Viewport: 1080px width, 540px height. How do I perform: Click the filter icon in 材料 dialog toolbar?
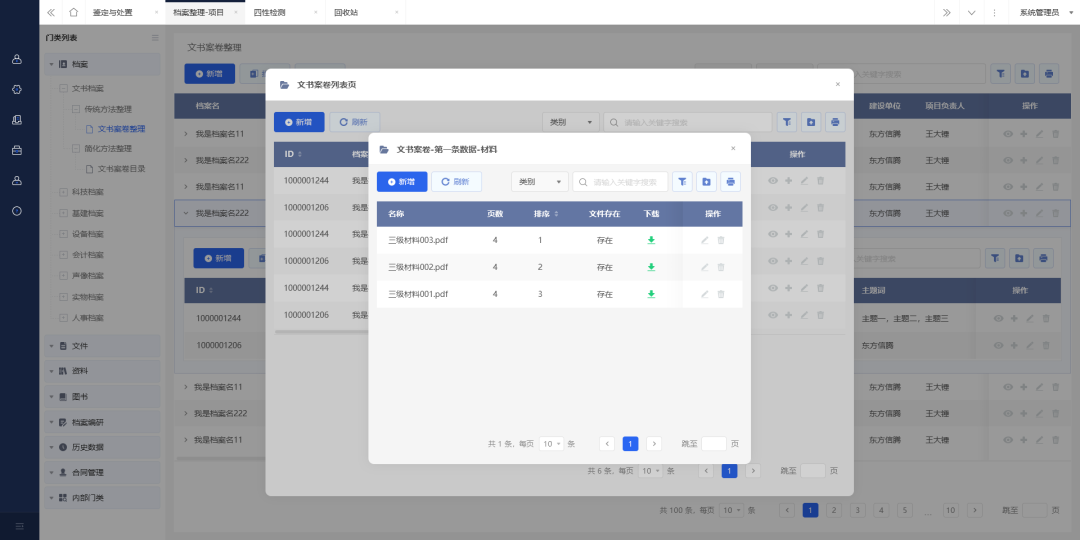pyautogui.click(x=682, y=182)
